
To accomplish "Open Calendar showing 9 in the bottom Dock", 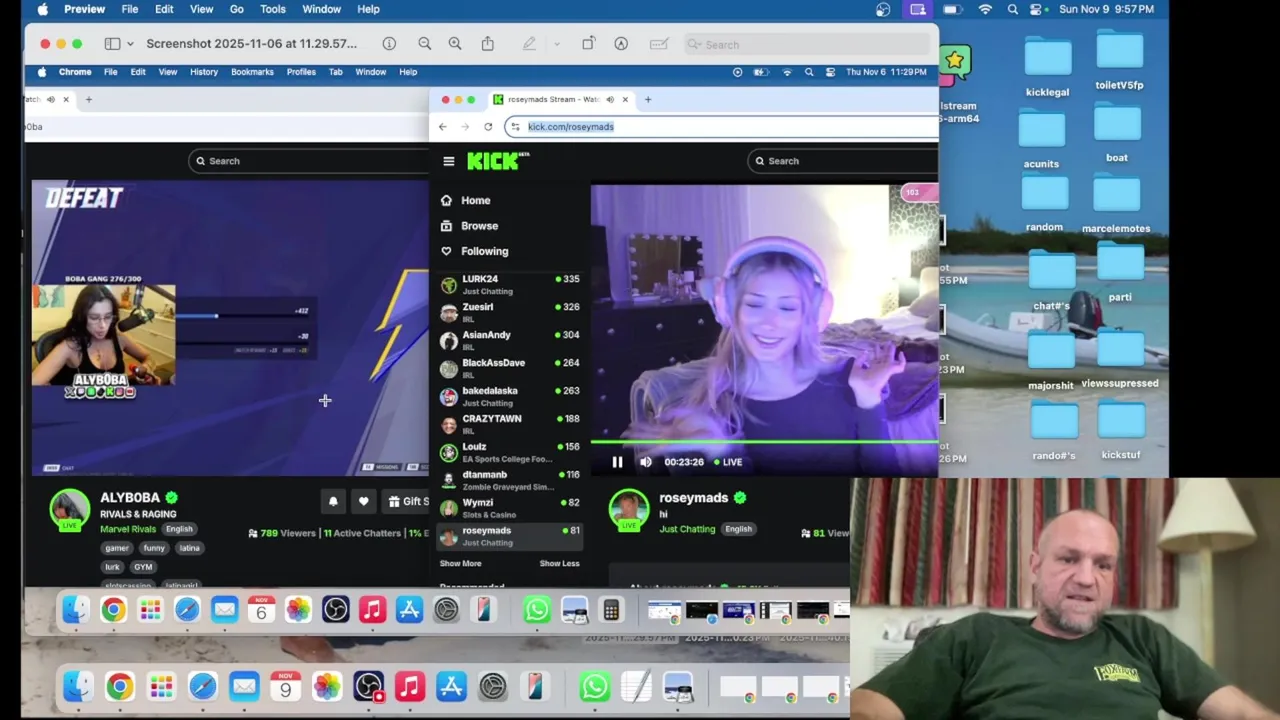I will [x=285, y=686].
